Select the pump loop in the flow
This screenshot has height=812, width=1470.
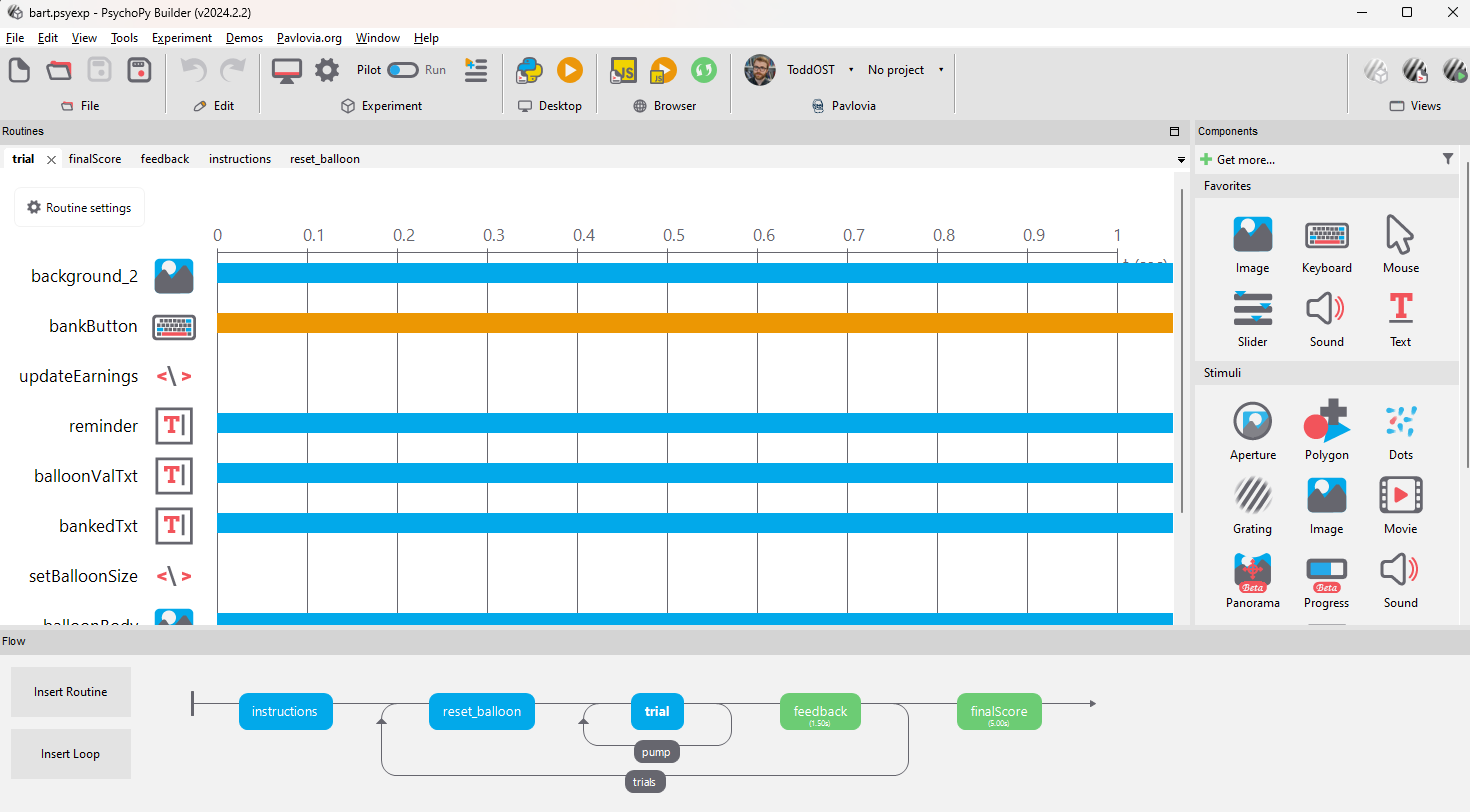coord(656,751)
